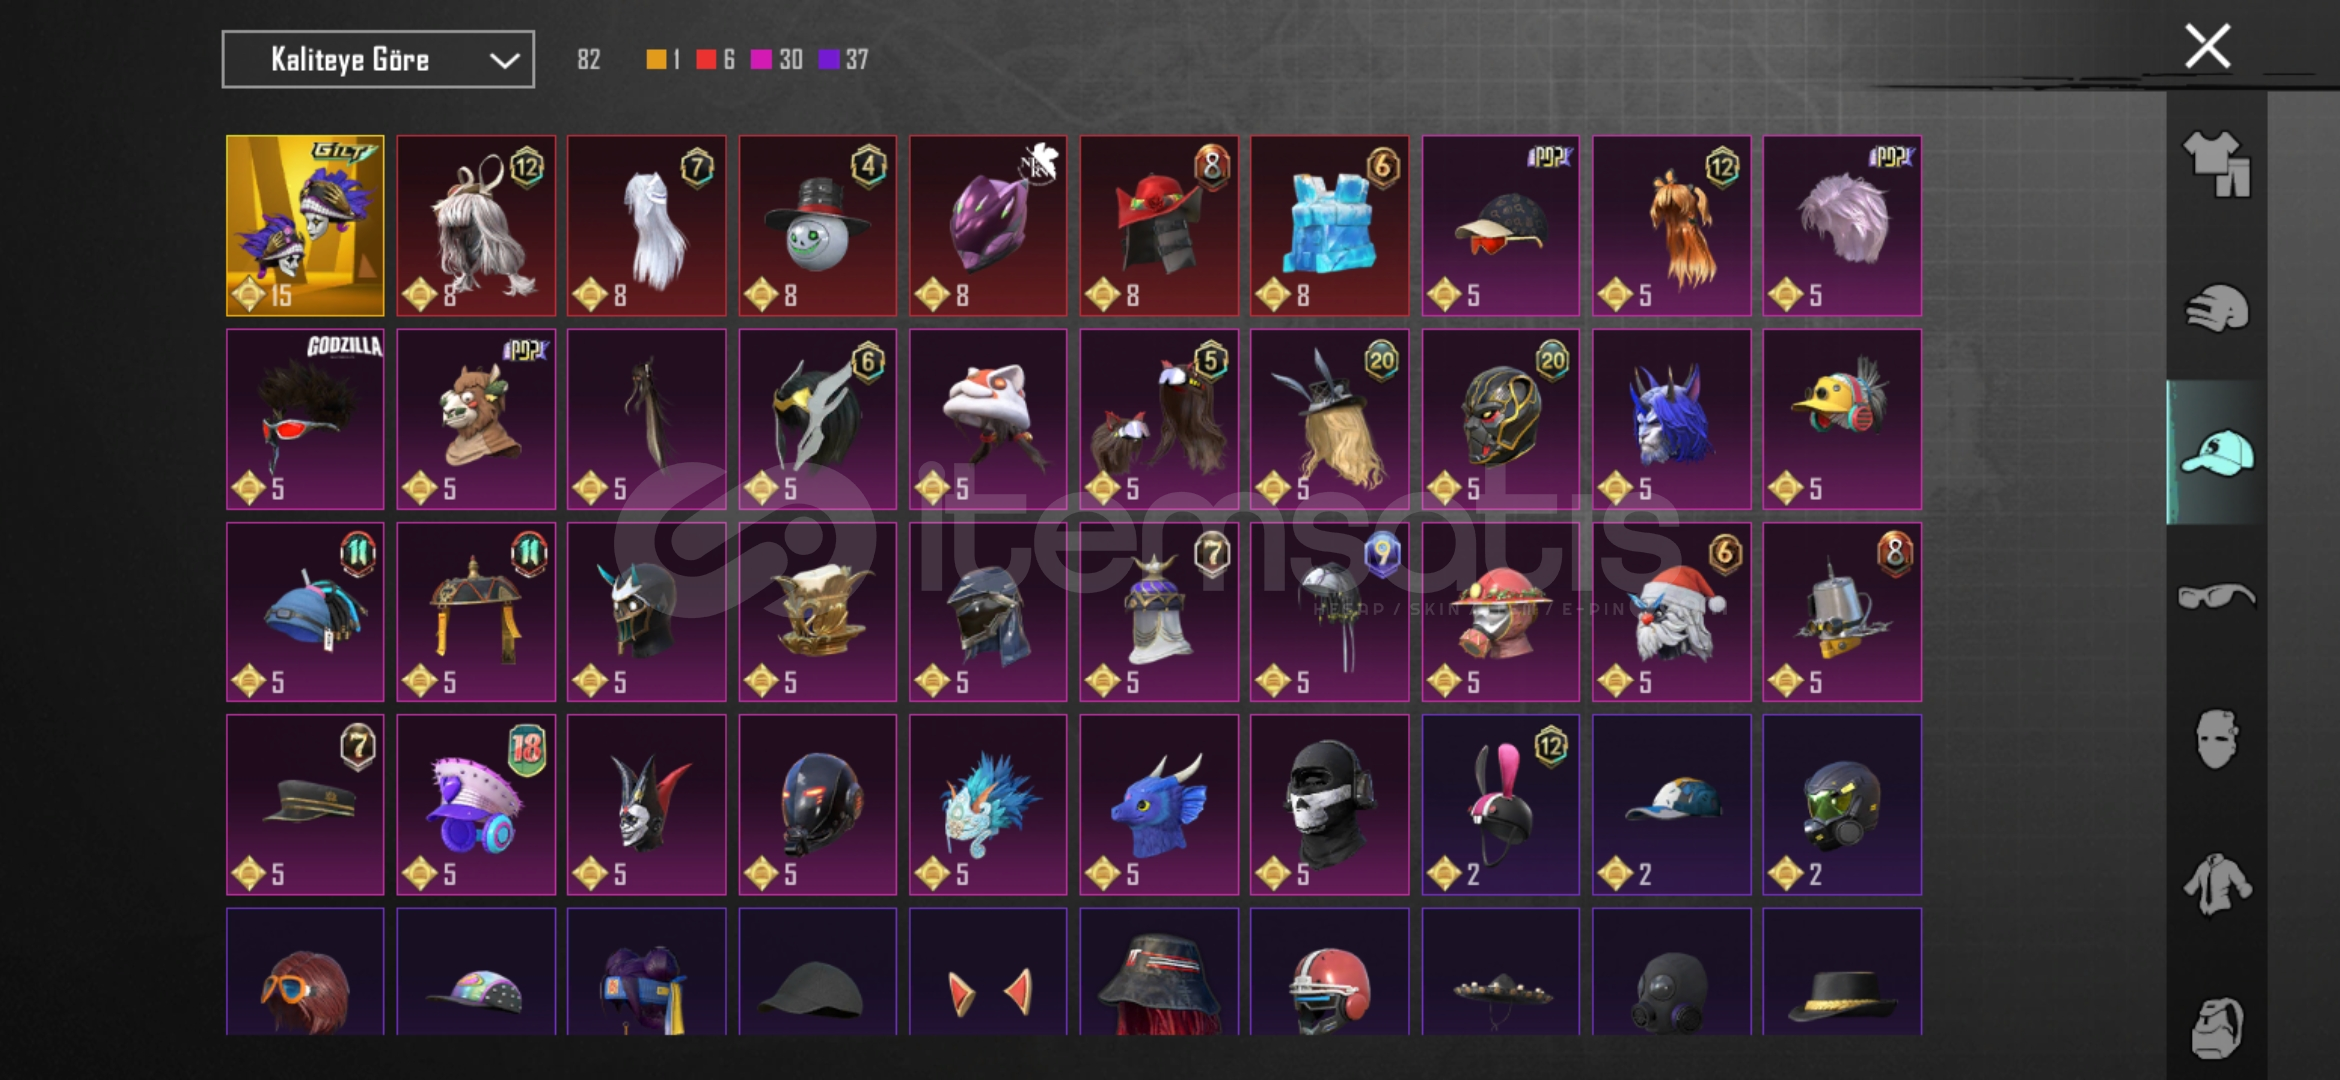Select the Santa hat bearded mask item
2340x1080 pixels.
coord(1671,612)
